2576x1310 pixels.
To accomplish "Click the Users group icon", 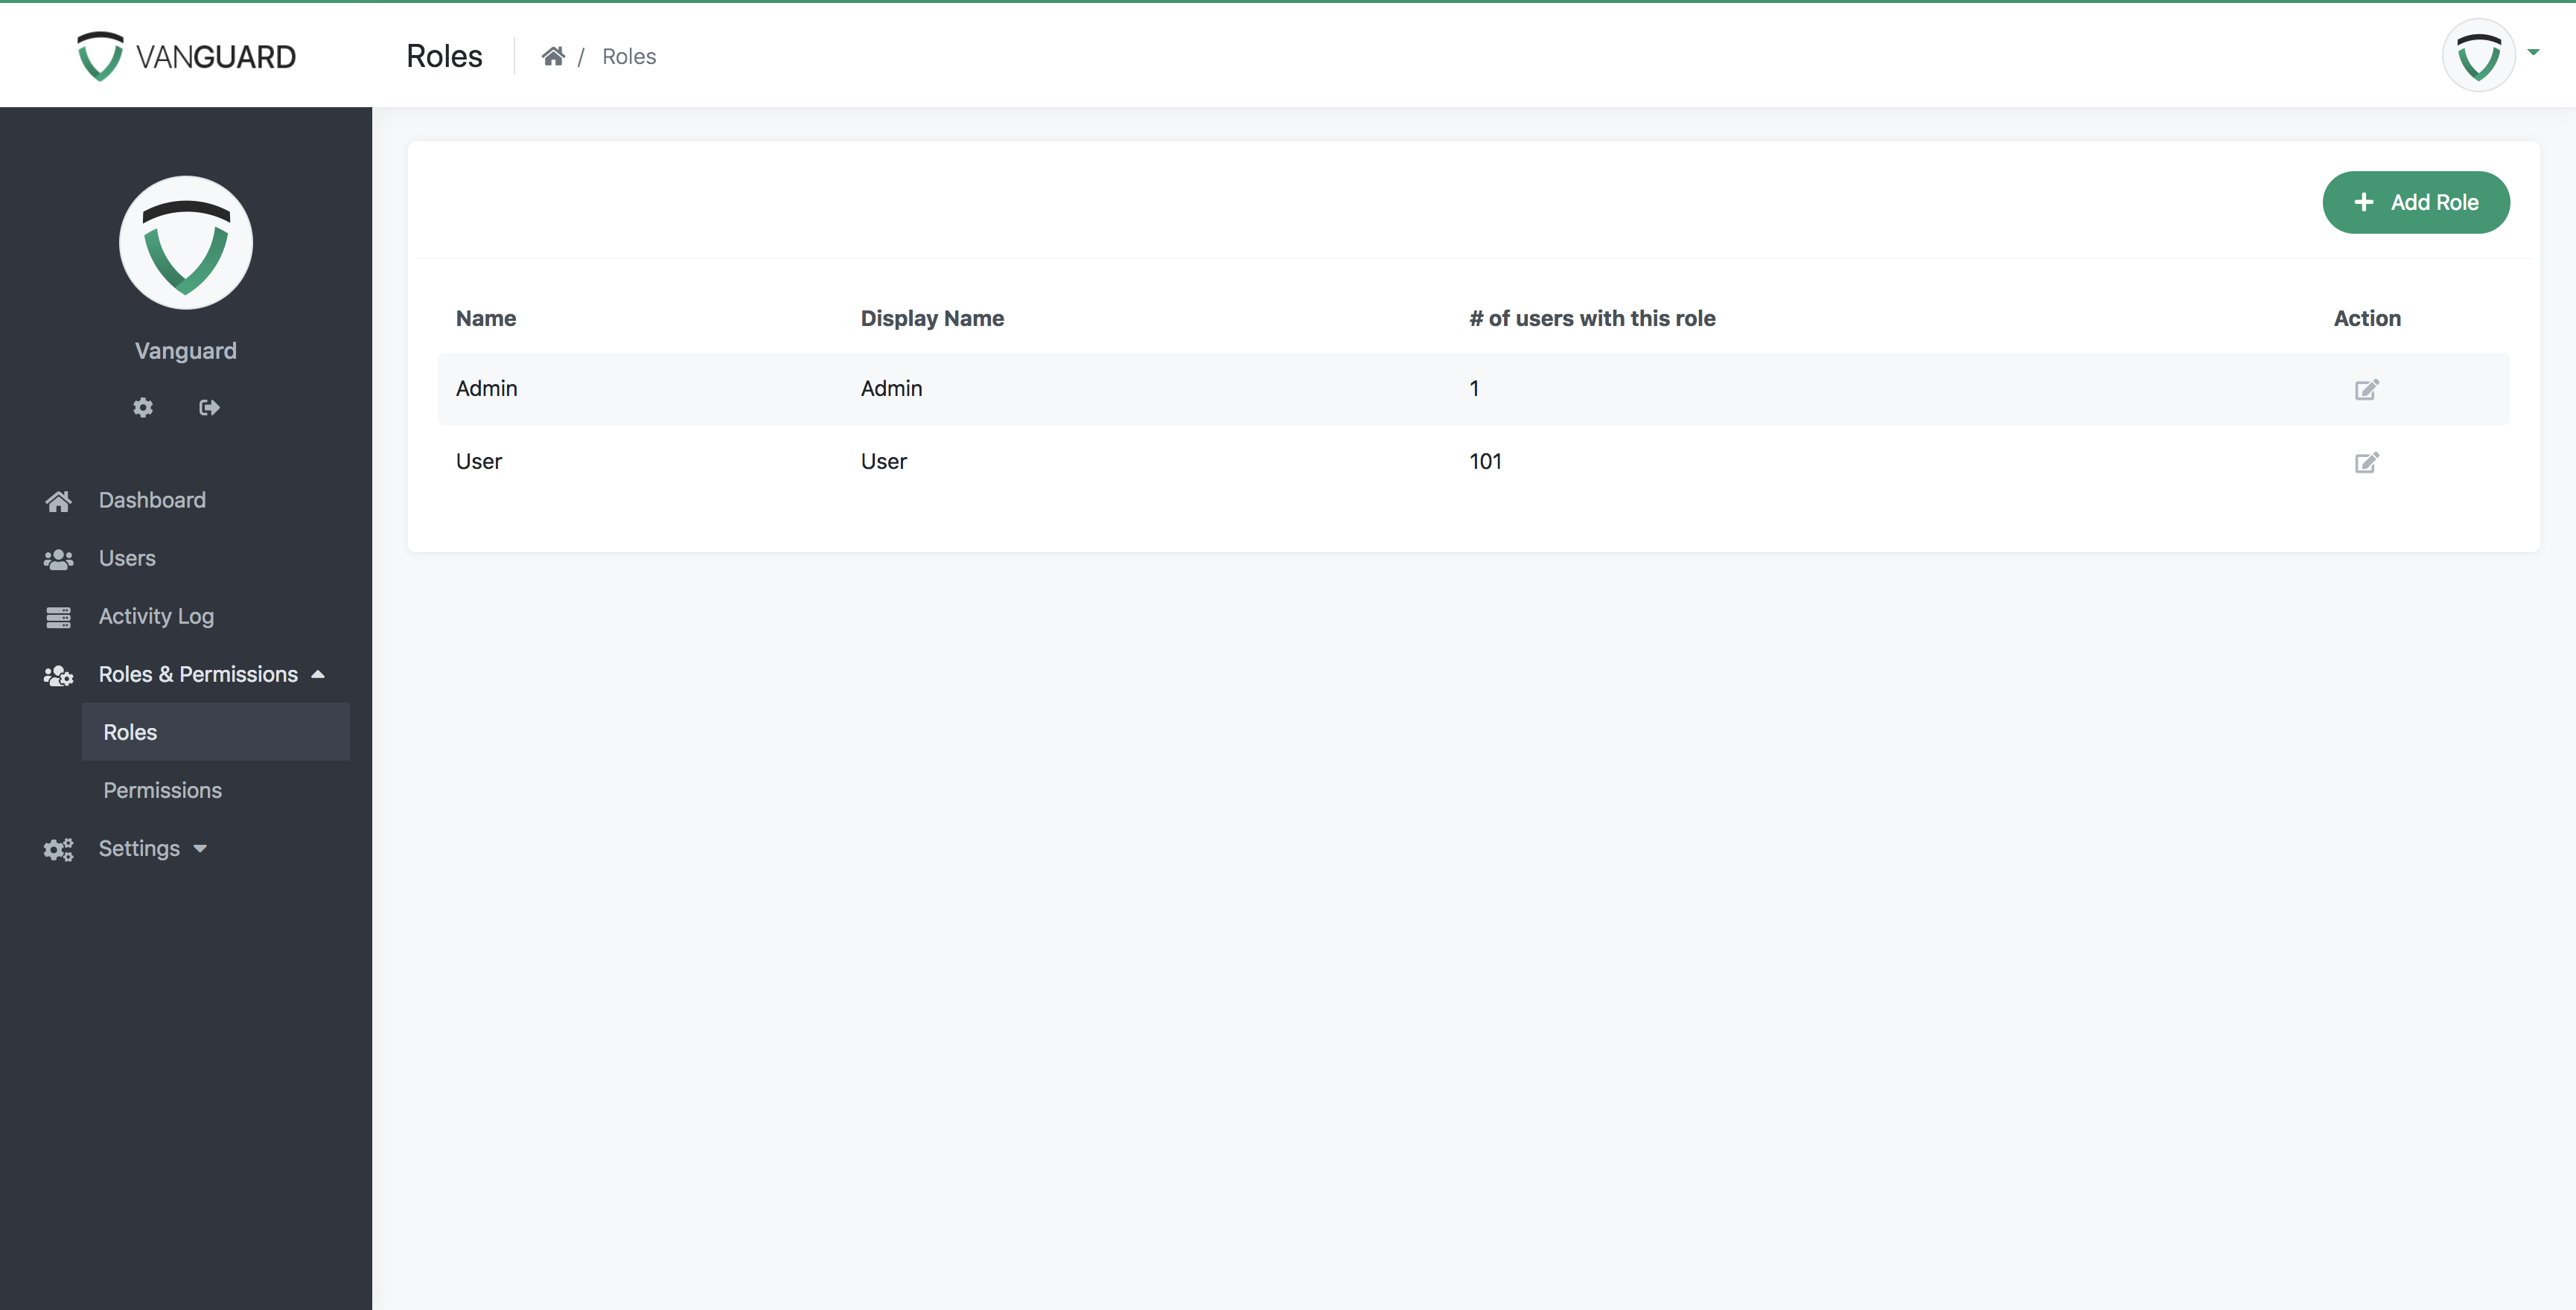I will [x=55, y=557].
